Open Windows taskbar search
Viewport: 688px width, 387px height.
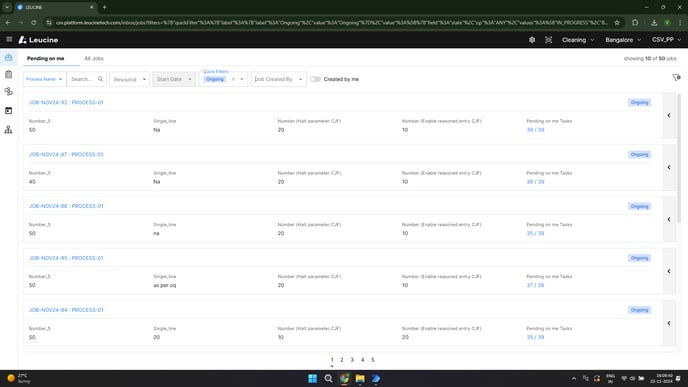pyautogui.click(x=328, y=379)
